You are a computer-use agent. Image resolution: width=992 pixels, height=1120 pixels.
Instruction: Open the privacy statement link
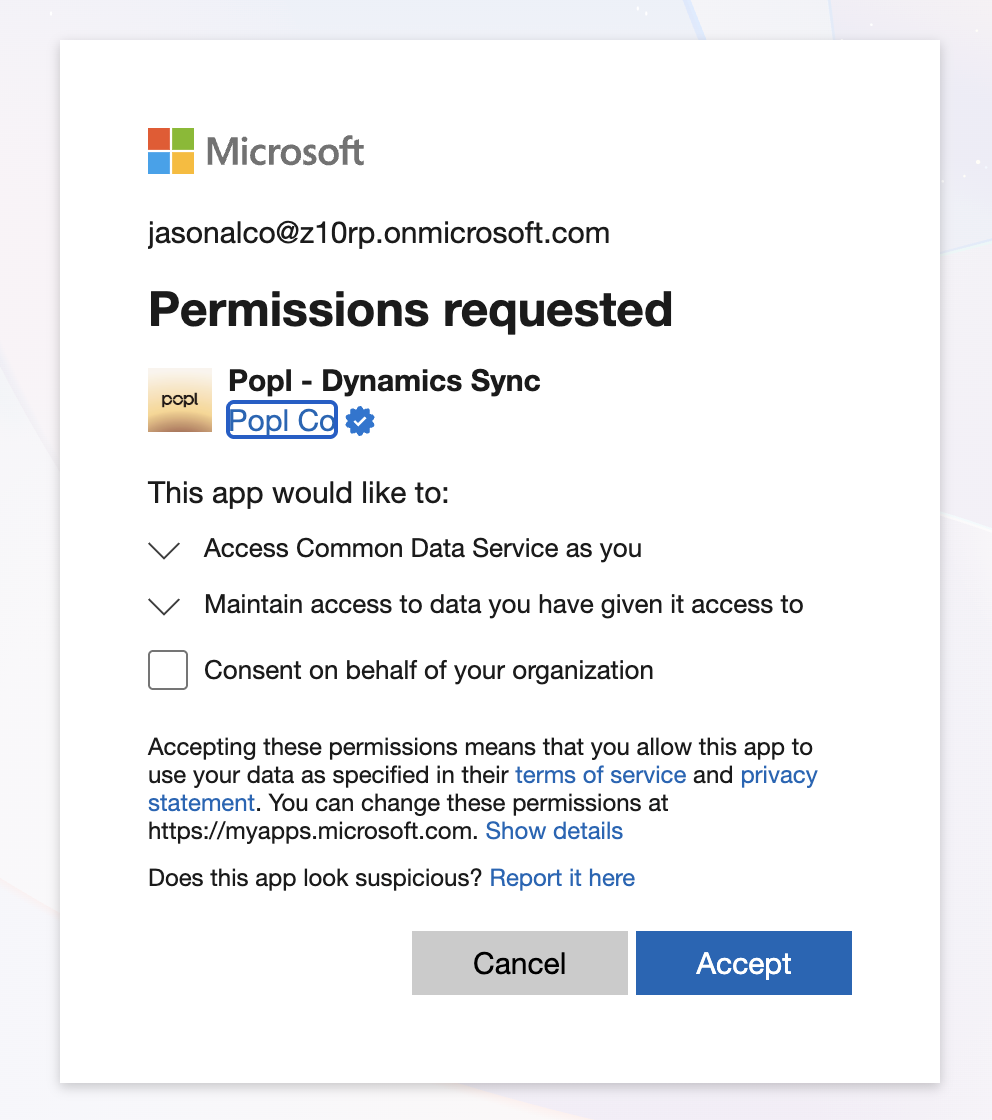778,775
